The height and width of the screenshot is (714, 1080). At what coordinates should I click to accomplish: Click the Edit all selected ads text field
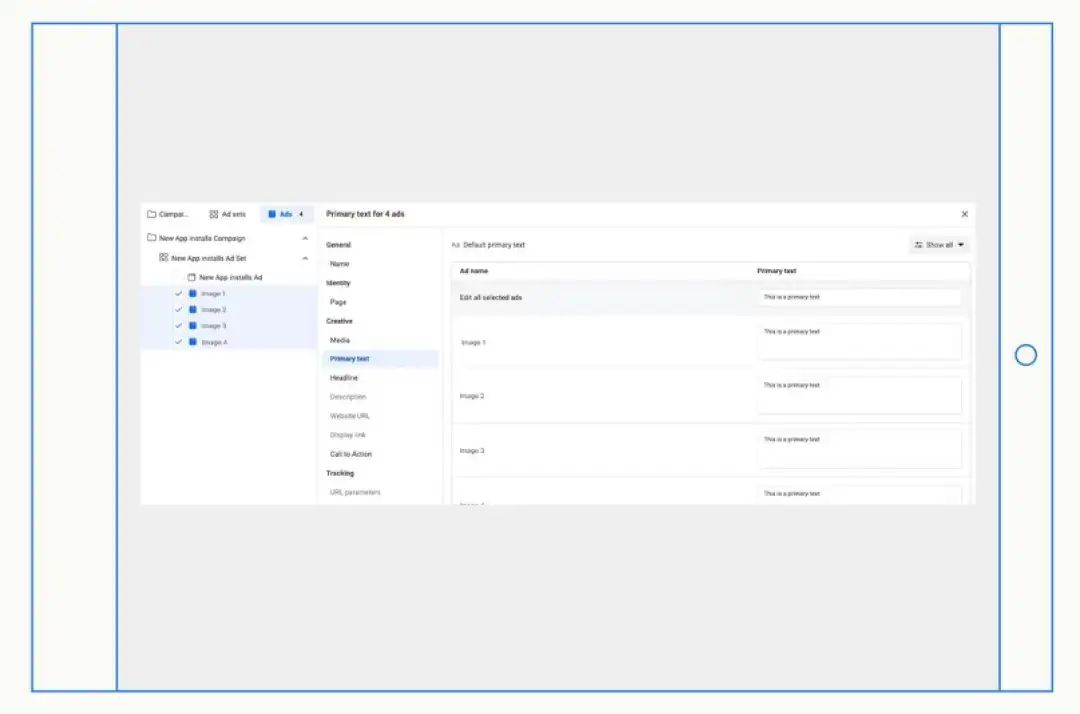(x=859, y=297)
